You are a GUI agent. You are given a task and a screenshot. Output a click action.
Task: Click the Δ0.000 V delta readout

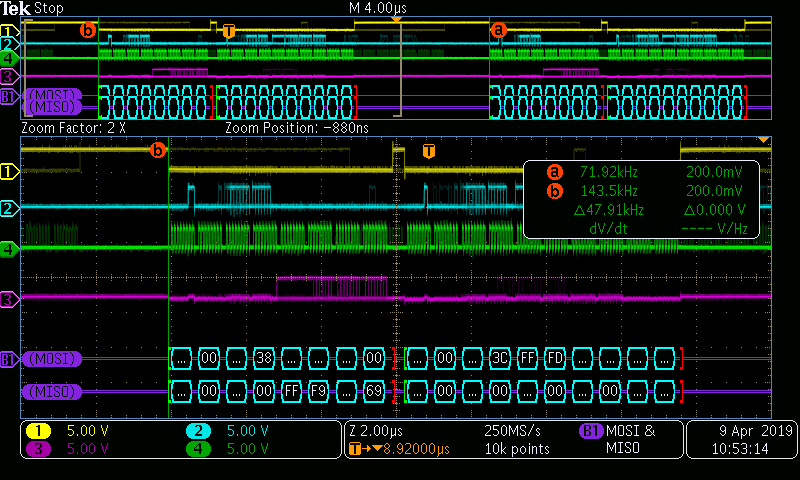click(714, 210)
